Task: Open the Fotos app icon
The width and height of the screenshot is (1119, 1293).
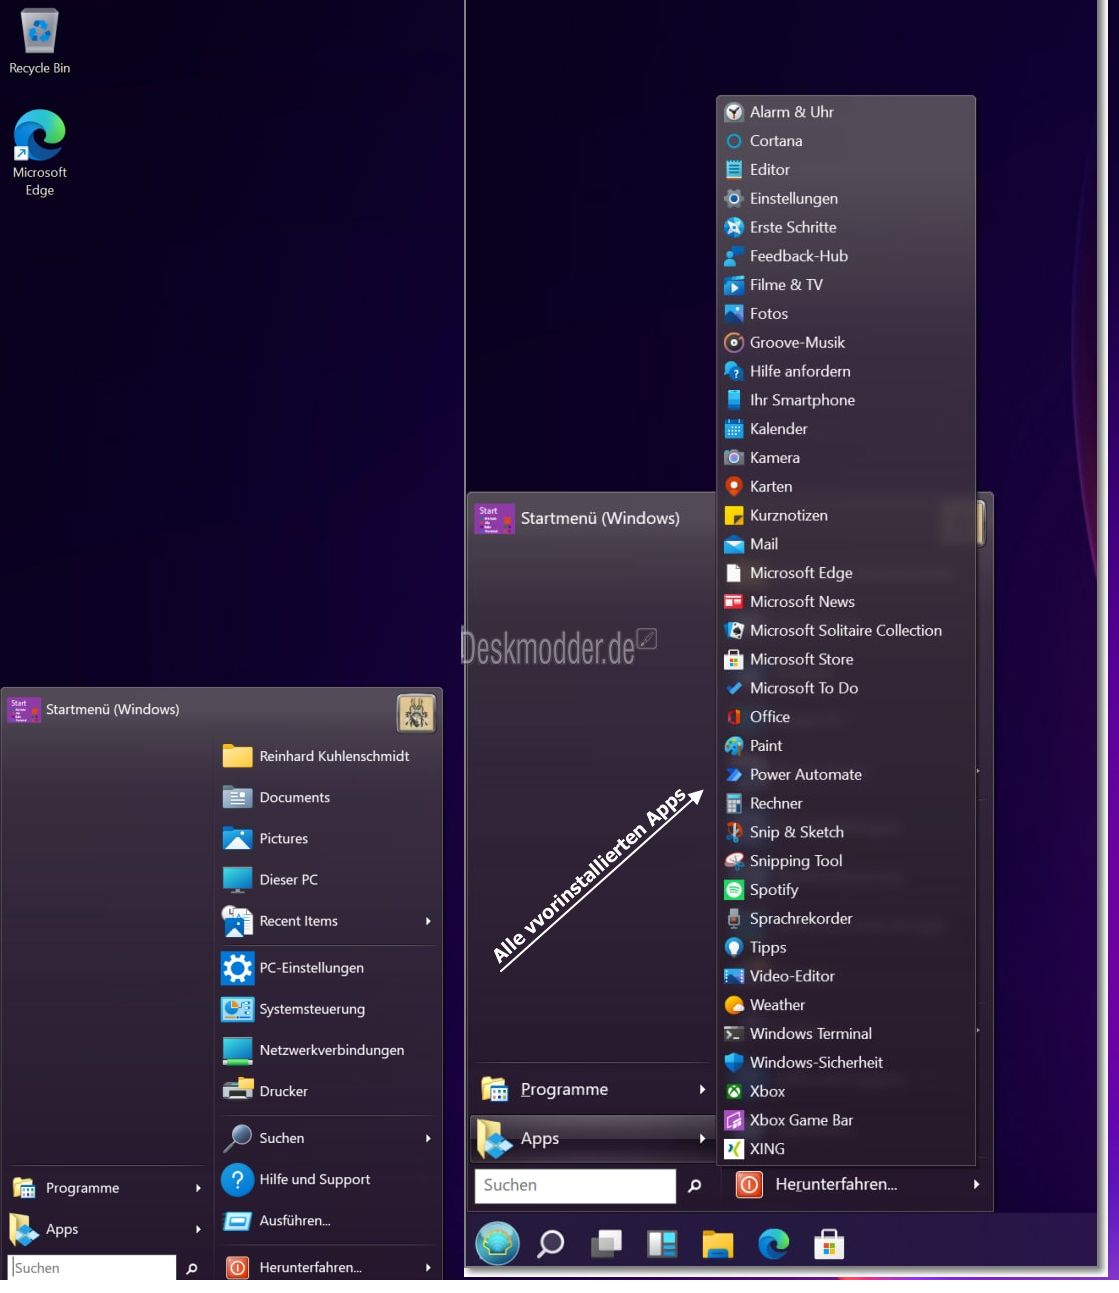Action: 734,314
